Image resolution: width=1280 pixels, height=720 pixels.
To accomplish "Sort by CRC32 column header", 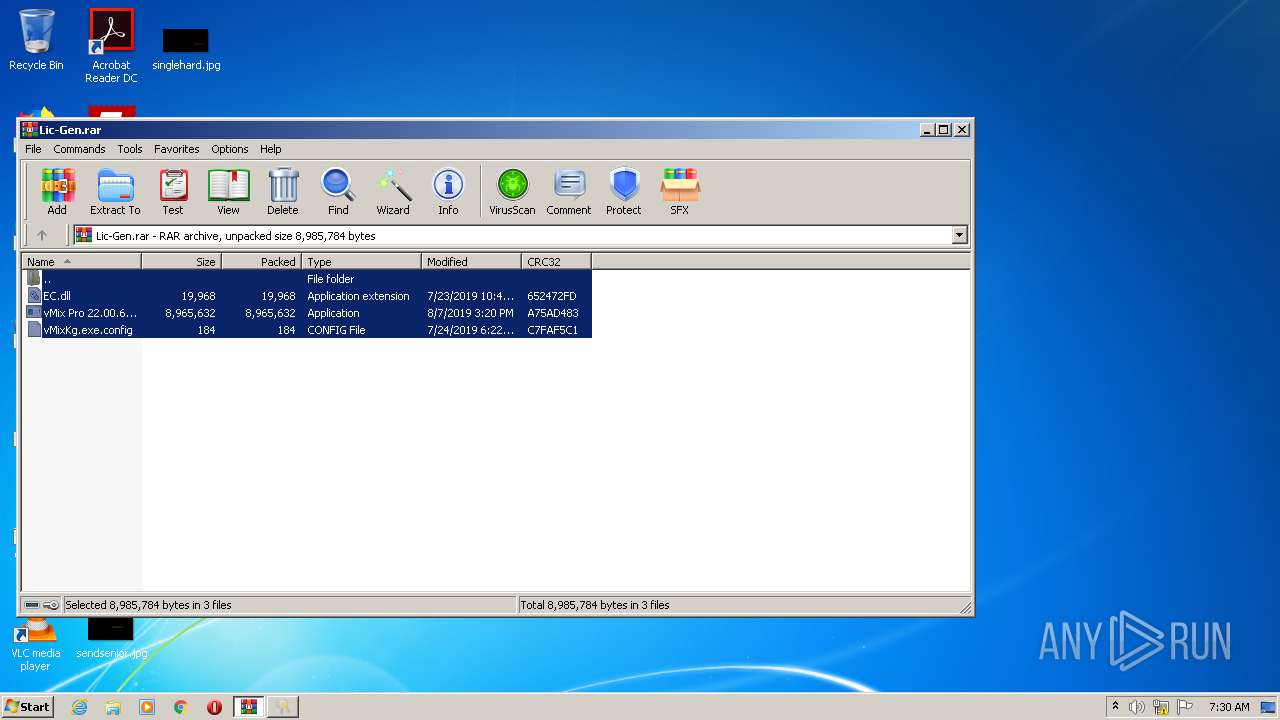I will [556, 262].
